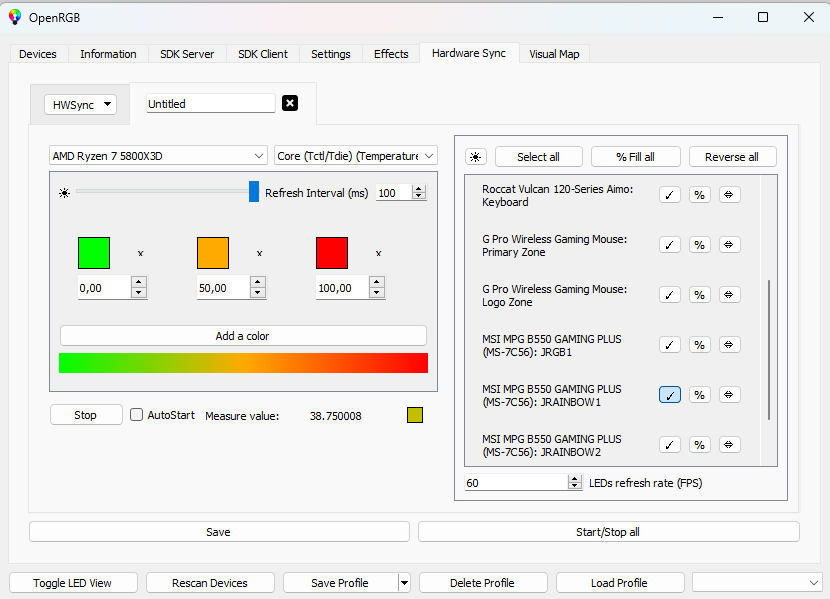Toggle checkmark for G Pro Logo Zone
The height and width of the screenshot is (599, 830).
(x=670, y=295)
